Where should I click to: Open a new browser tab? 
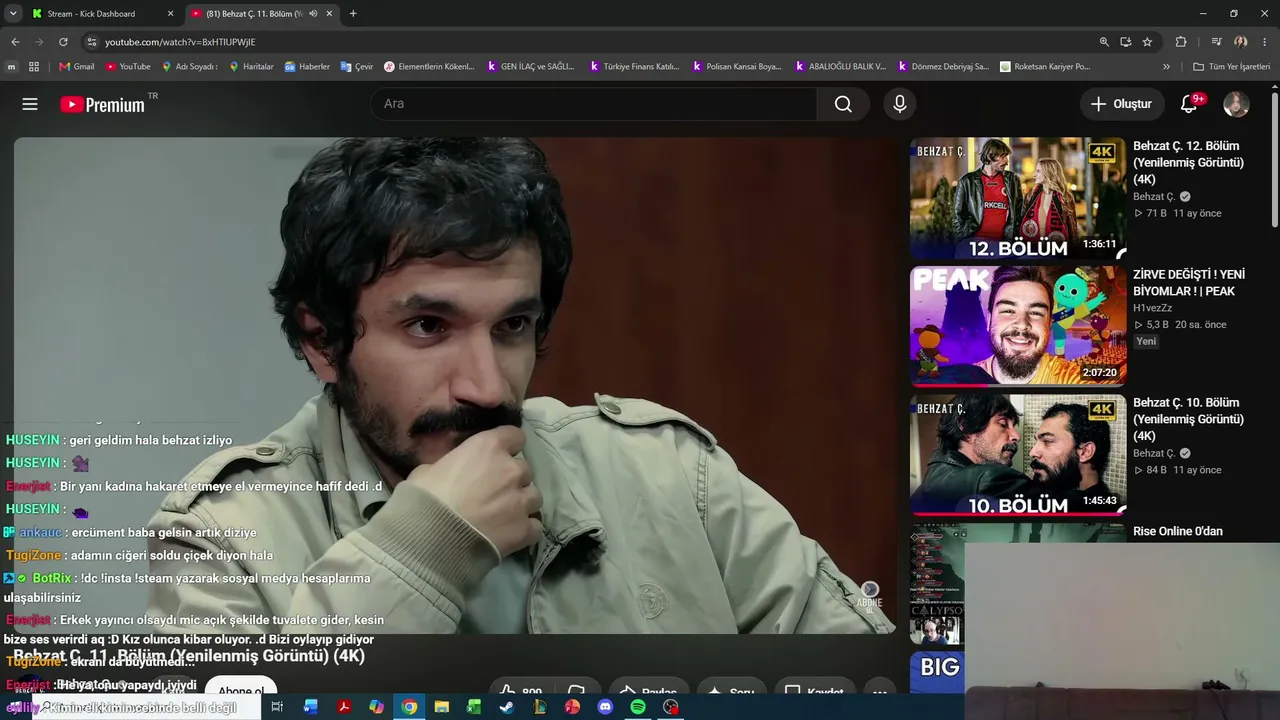tap(353, 14)
